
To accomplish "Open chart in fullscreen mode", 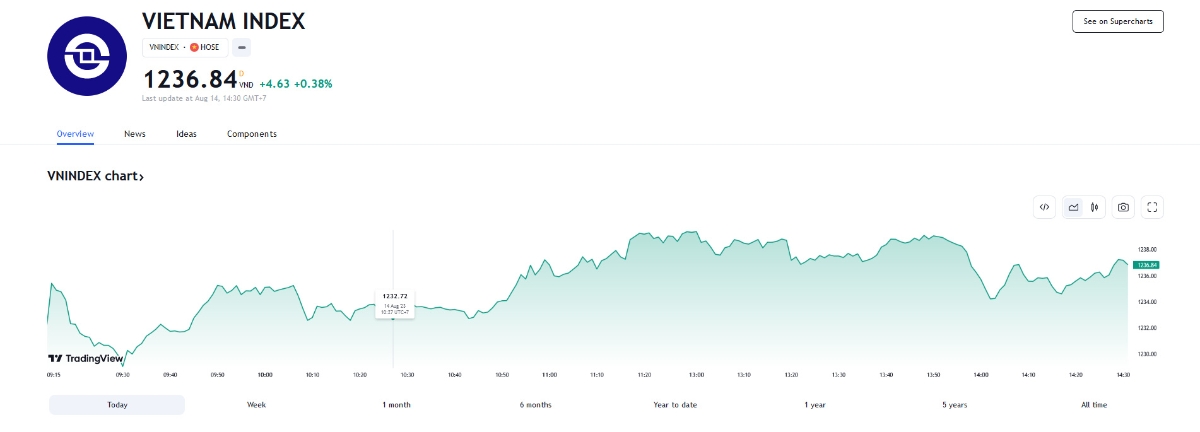I will (1152, 207).
